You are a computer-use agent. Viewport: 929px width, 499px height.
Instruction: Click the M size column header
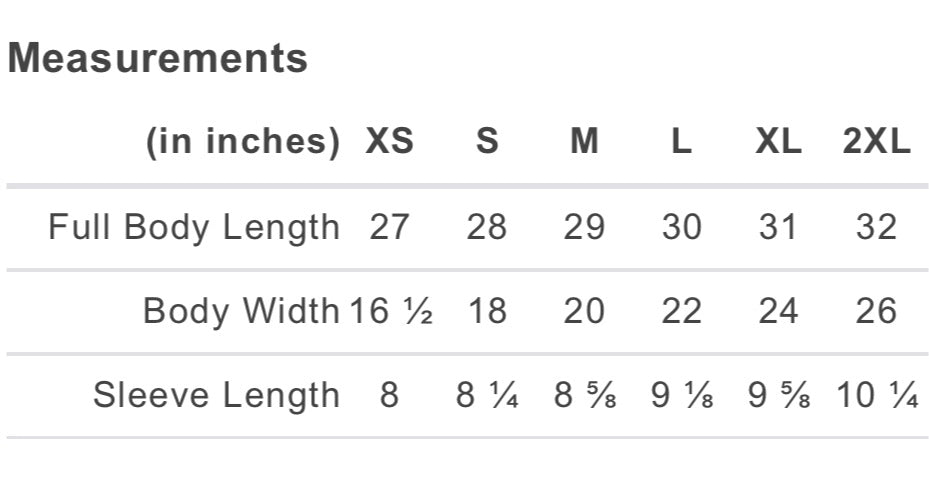click(x=584, y=142)
